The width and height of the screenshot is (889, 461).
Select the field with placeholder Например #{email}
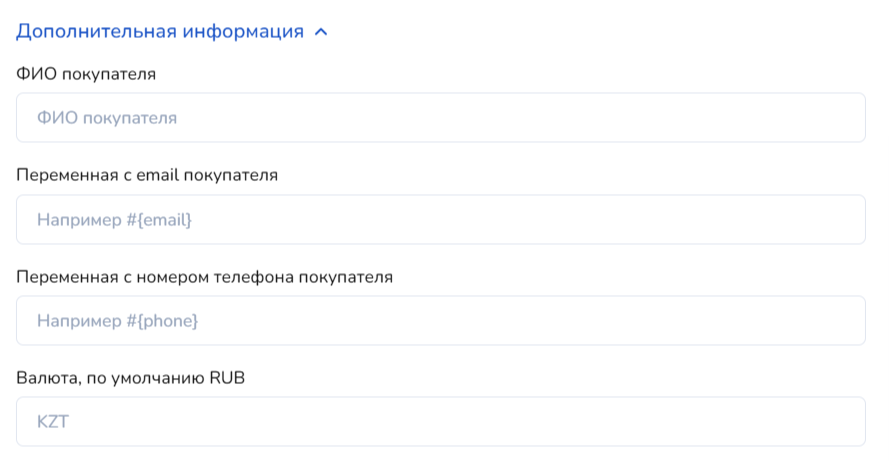pos(440,219)
